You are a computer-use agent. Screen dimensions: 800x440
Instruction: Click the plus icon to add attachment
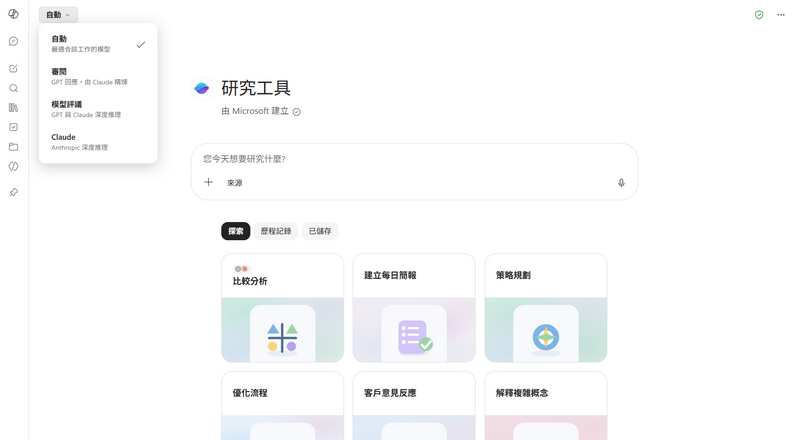[x=208, y=182]
